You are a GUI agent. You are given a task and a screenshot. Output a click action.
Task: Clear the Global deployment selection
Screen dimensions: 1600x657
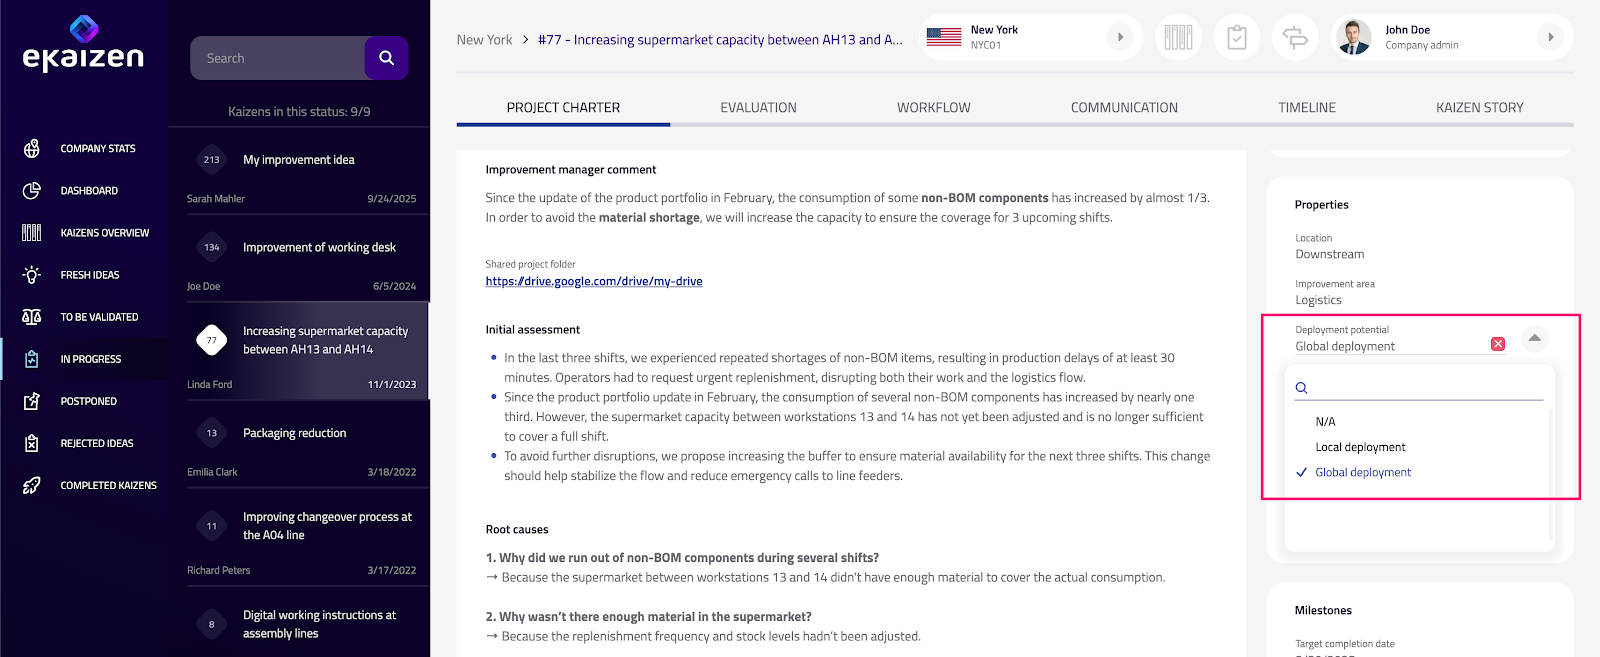coord(1498,344)
